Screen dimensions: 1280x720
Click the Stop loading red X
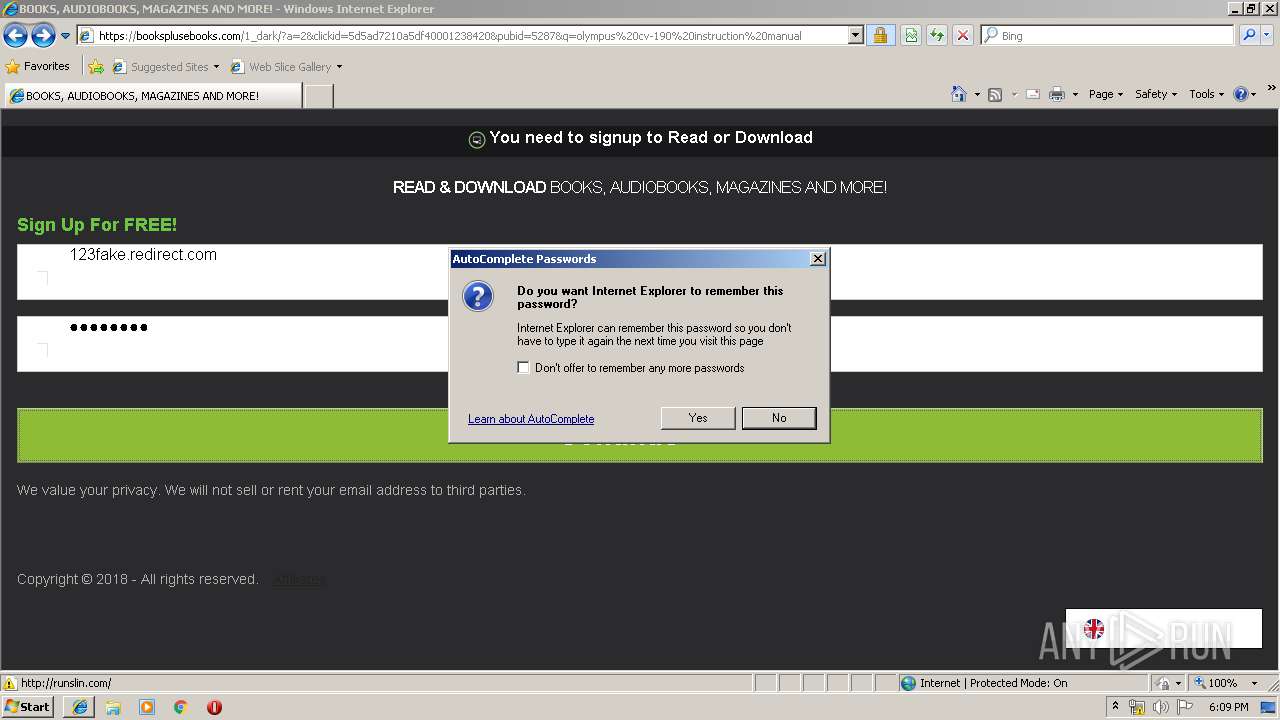coord(963,36)
